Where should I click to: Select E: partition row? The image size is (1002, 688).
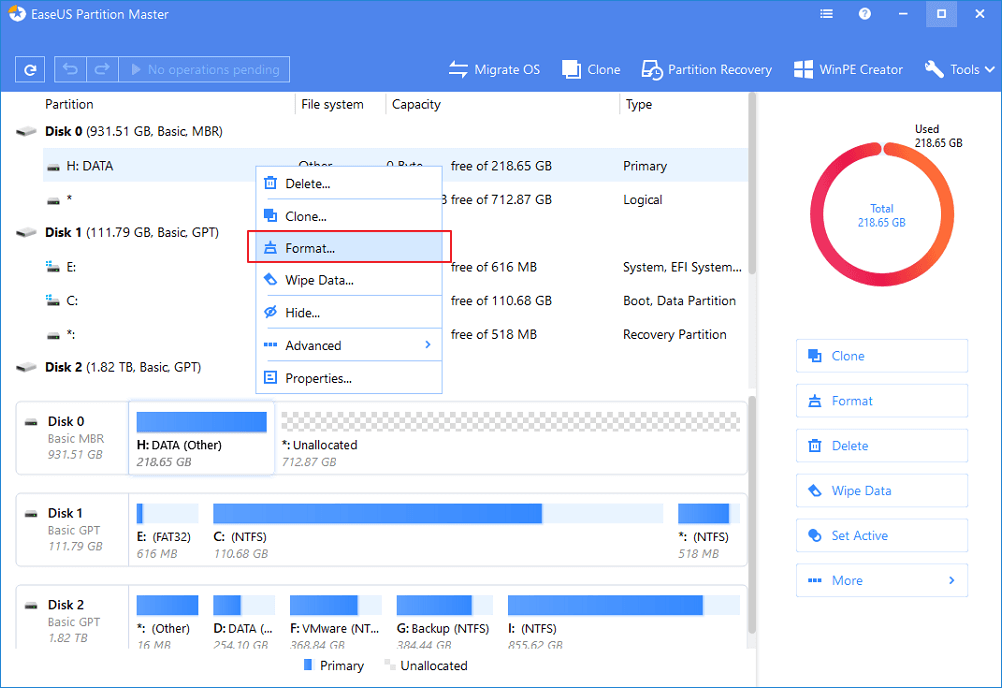click(x=395, y=266)
